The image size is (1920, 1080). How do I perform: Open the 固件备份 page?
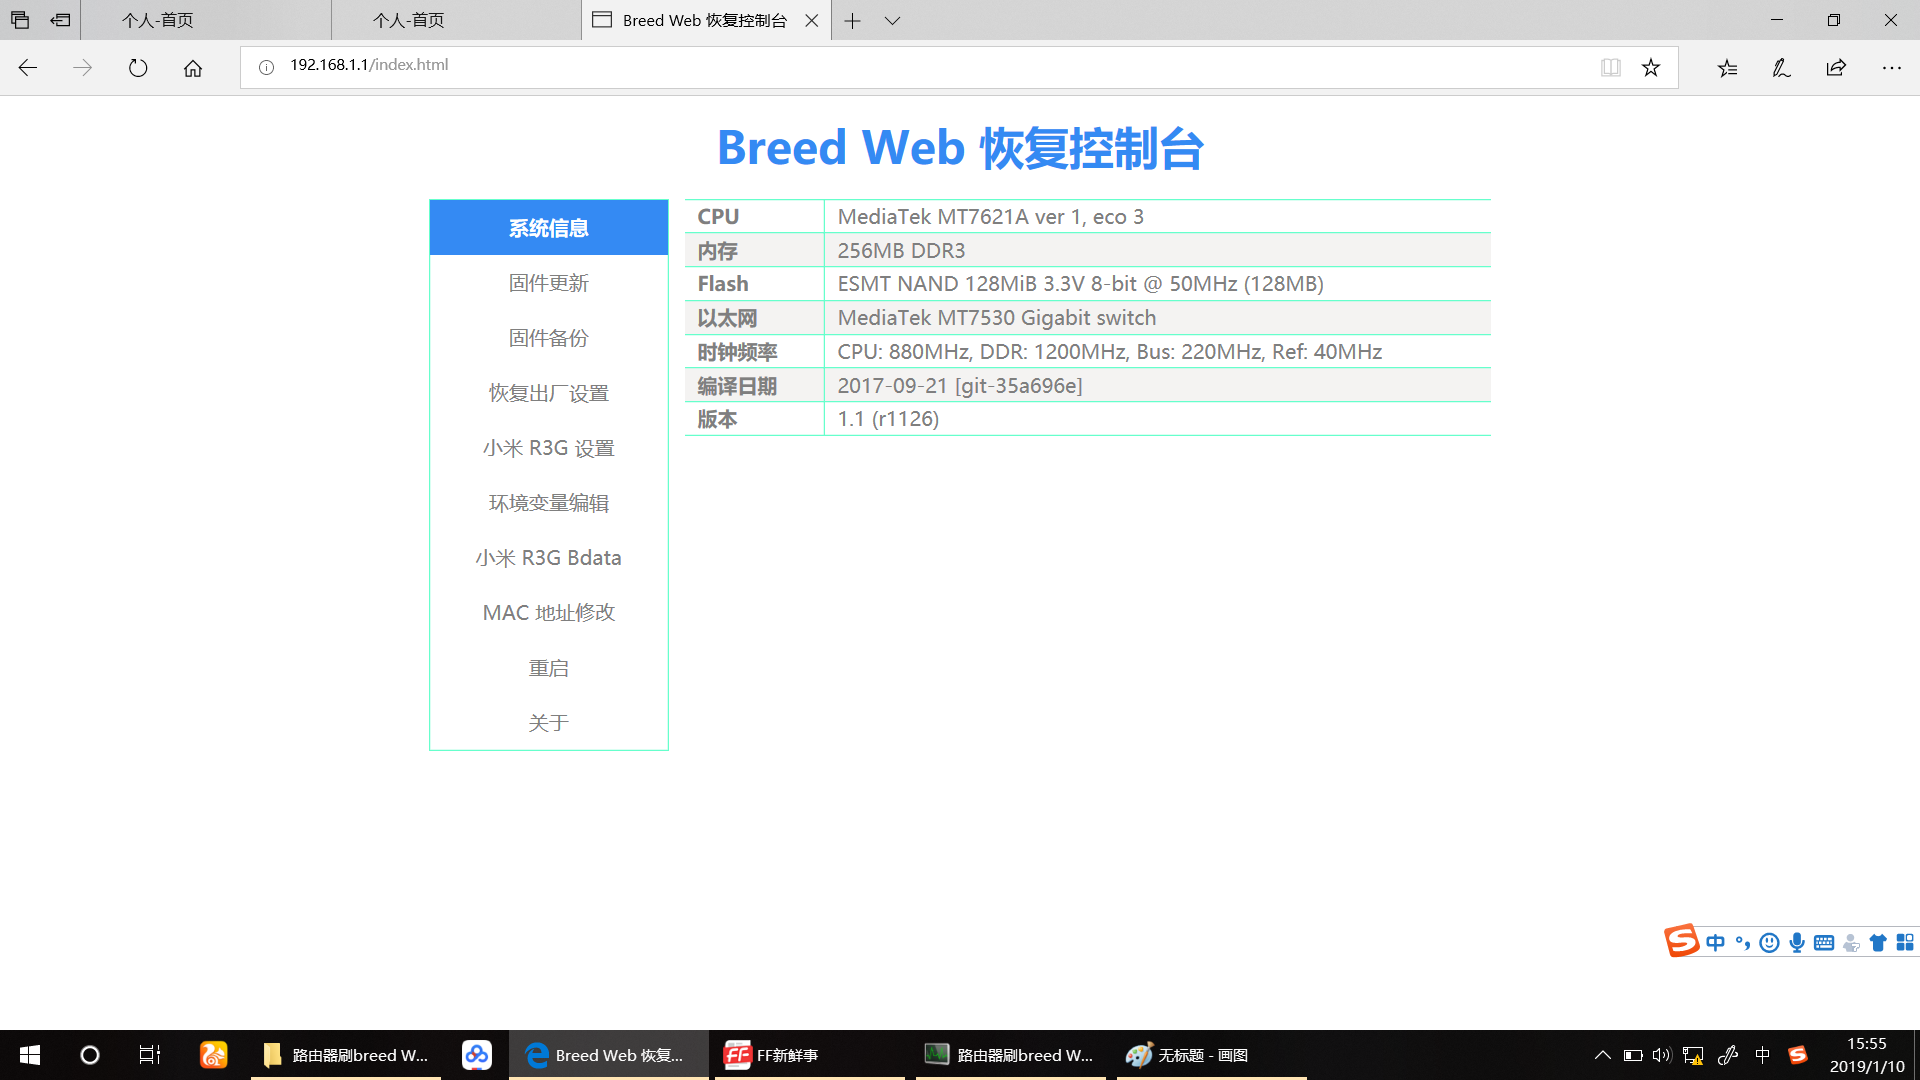[x=549, y=338]
